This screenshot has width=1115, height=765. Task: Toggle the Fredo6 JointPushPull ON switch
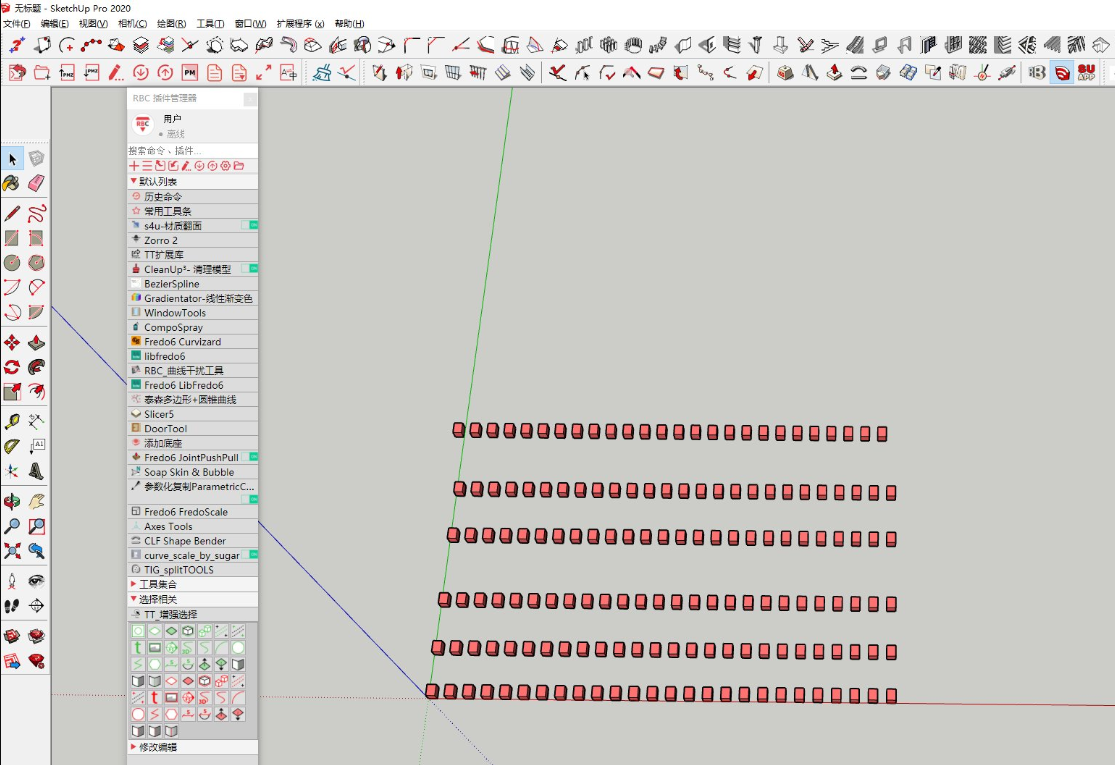coord(249,456)
